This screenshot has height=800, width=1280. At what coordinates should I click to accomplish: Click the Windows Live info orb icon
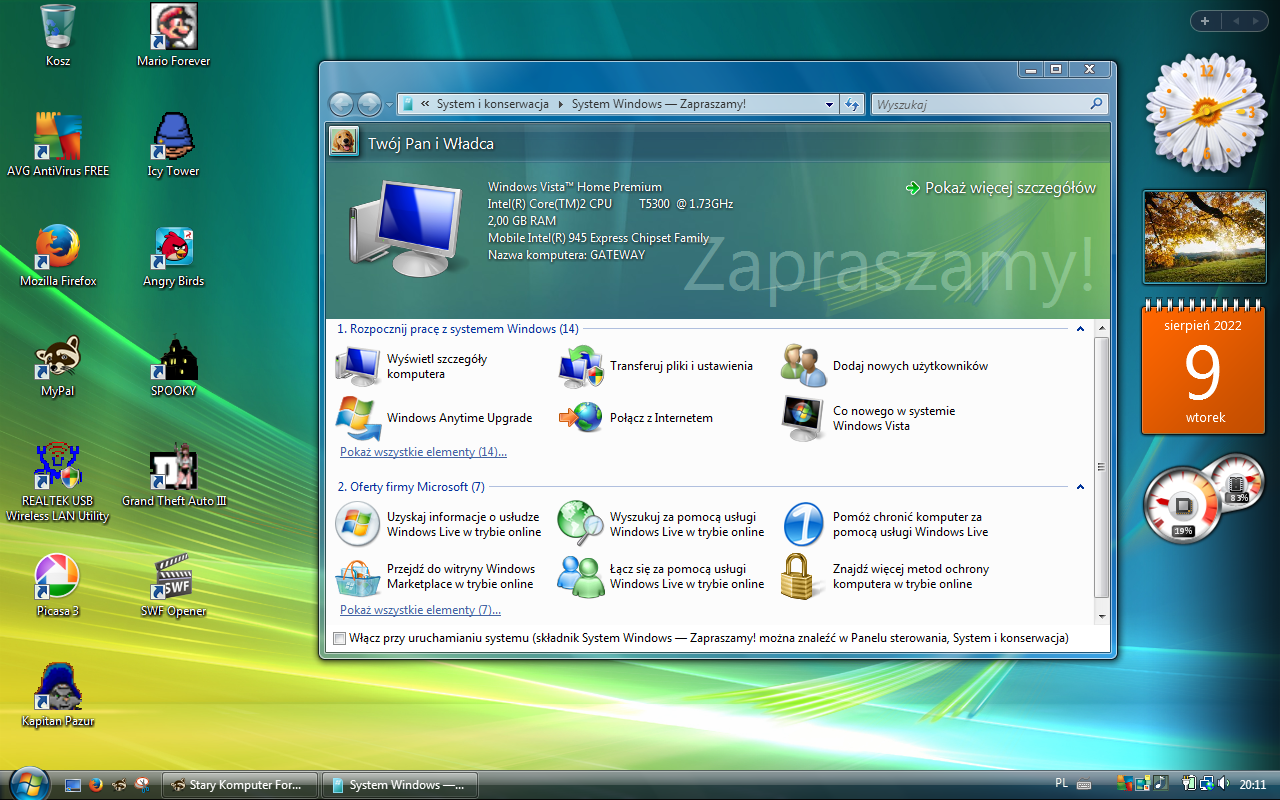pos(358,524)
